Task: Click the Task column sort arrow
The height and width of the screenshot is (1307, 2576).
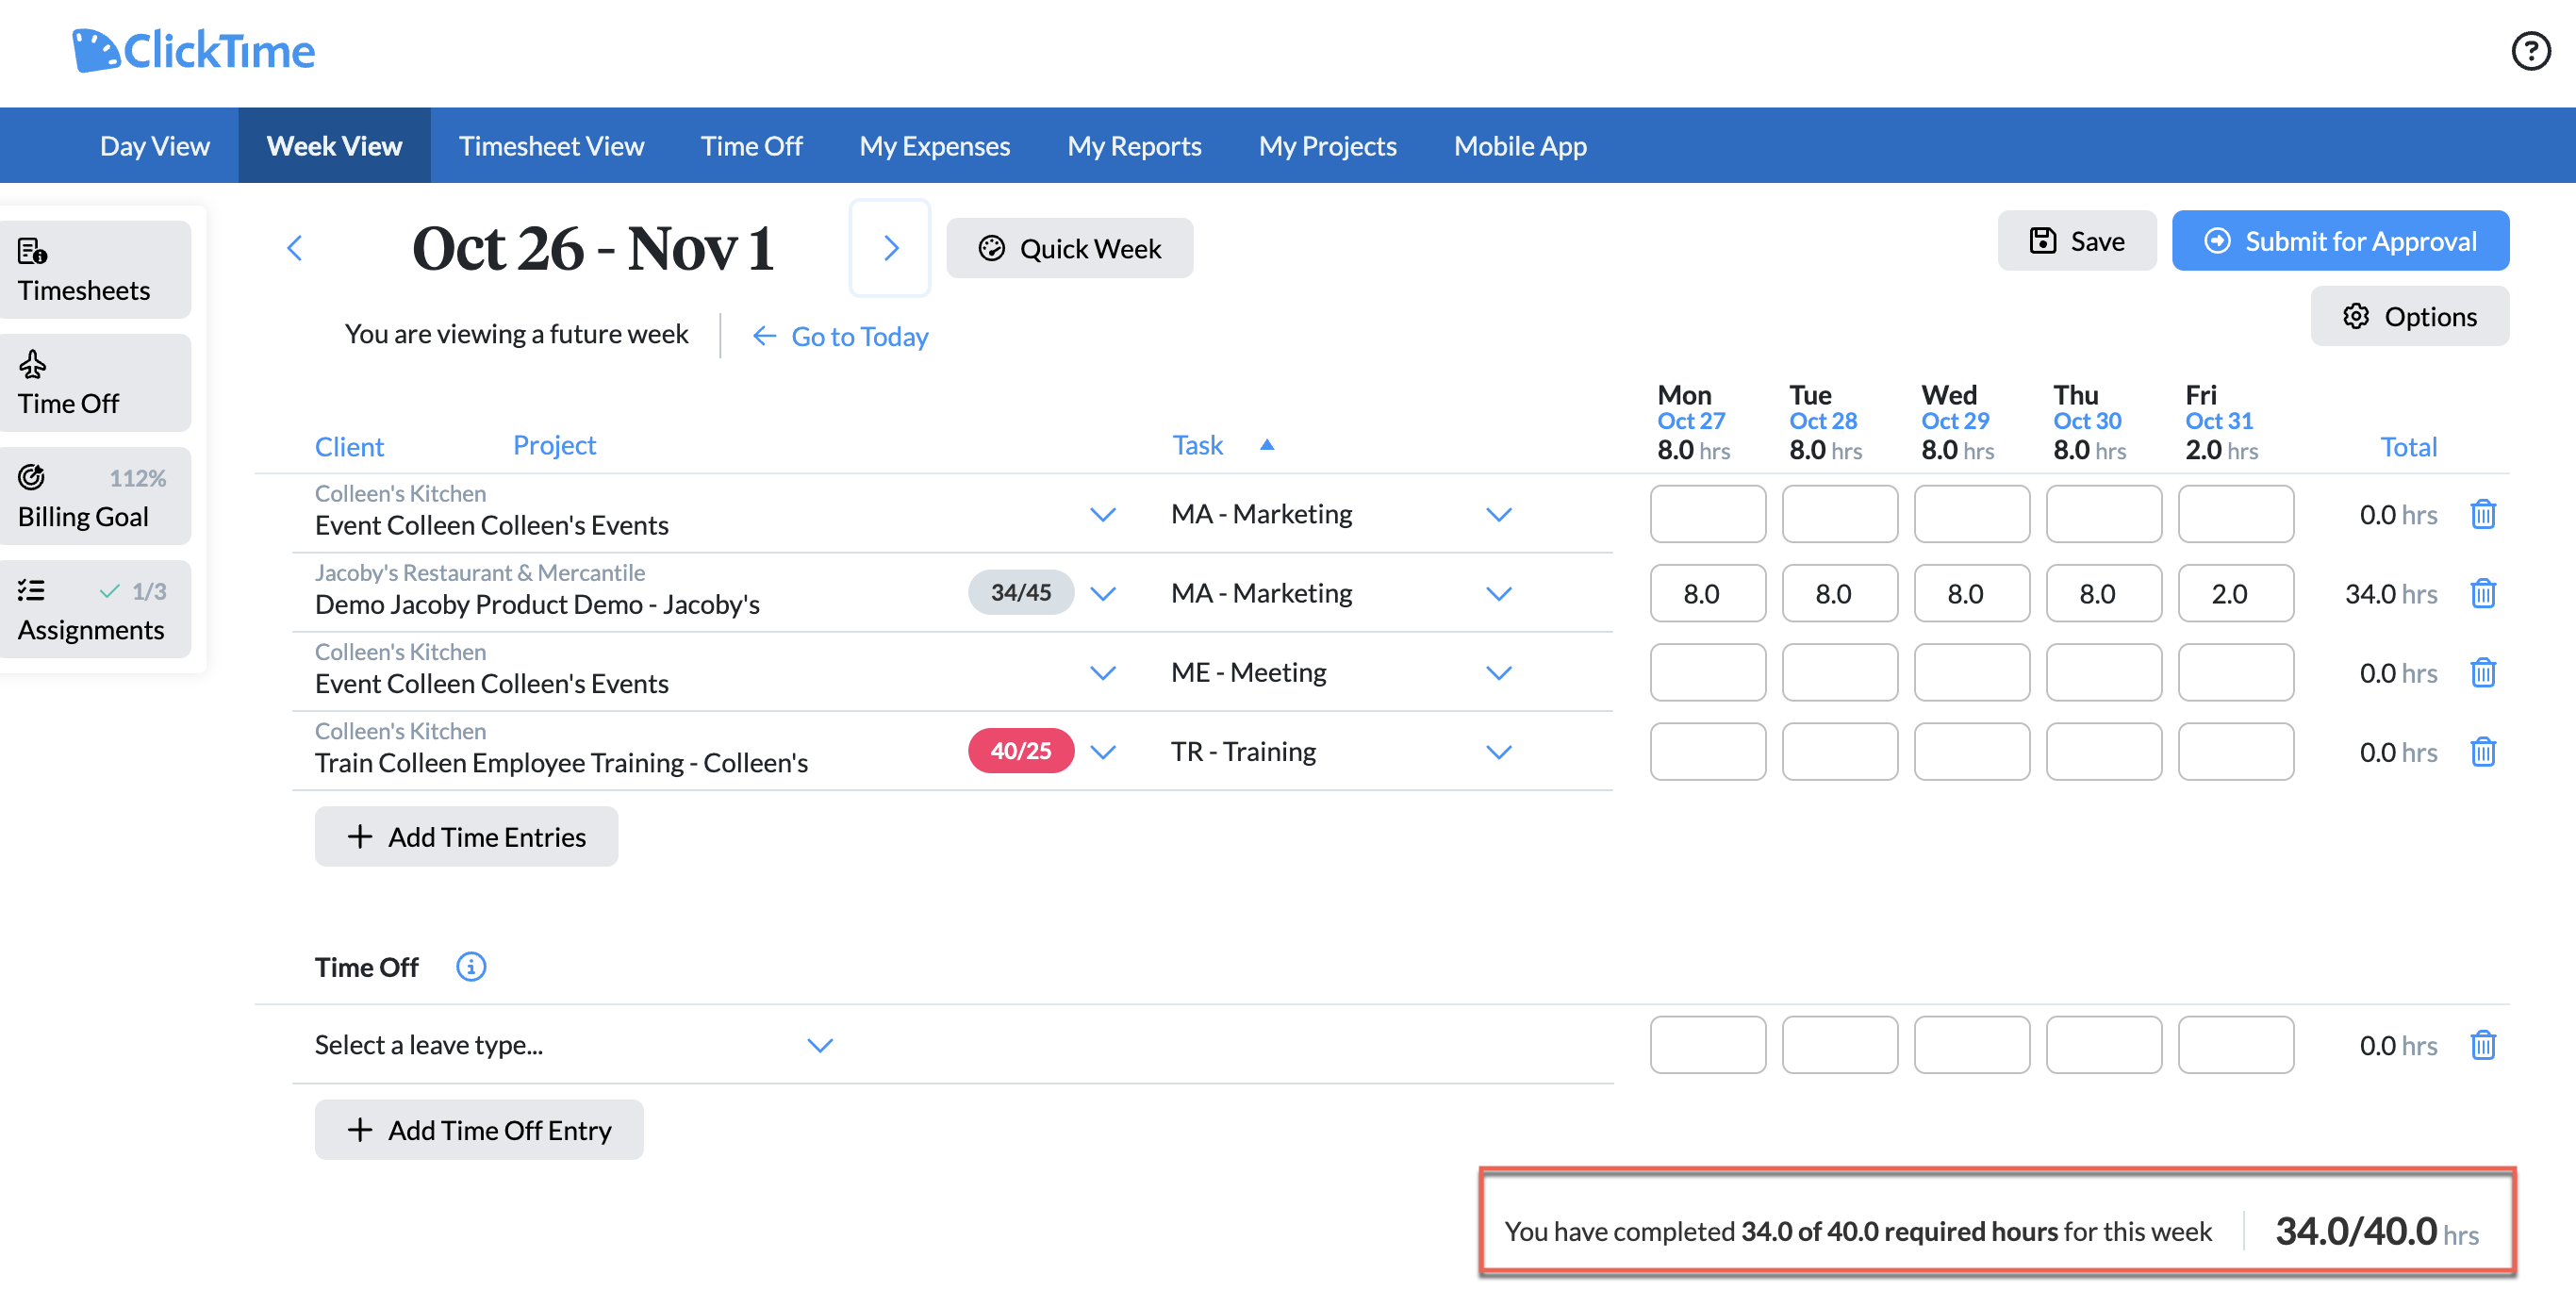Action: point(1267,445)
